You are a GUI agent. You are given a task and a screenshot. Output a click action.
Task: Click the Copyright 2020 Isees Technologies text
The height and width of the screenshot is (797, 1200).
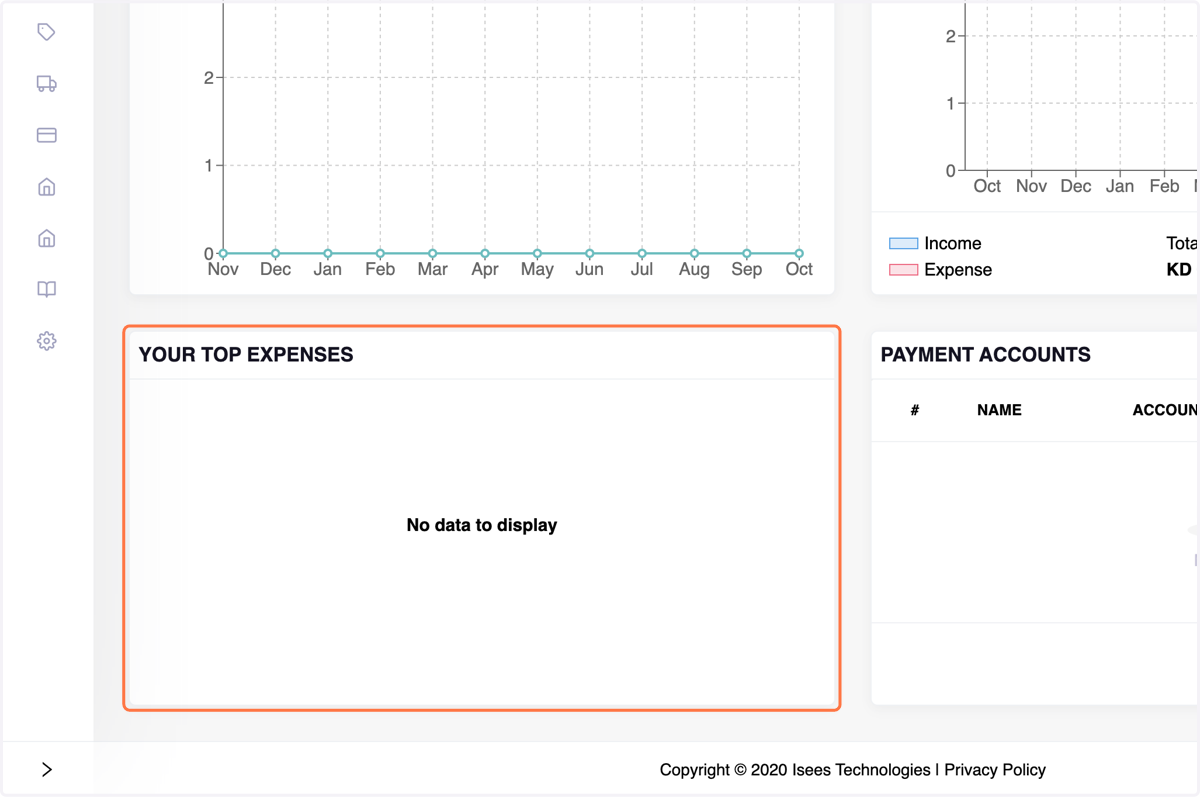tap(795, 769)
